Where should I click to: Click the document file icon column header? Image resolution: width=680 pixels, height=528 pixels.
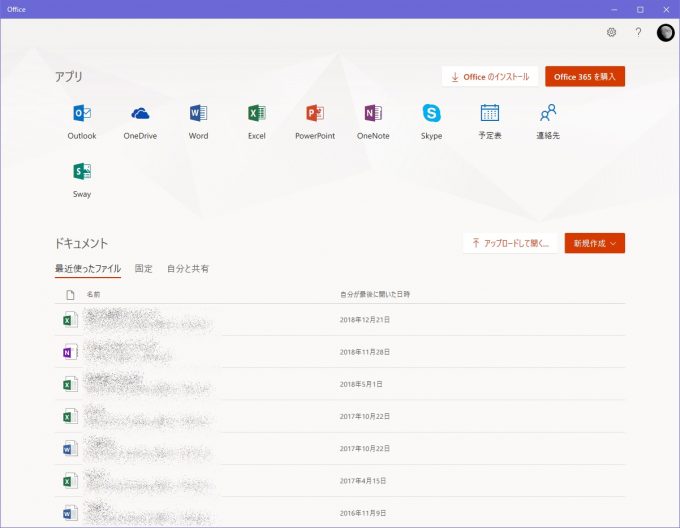pyautogui.click(x=70, y=295)
